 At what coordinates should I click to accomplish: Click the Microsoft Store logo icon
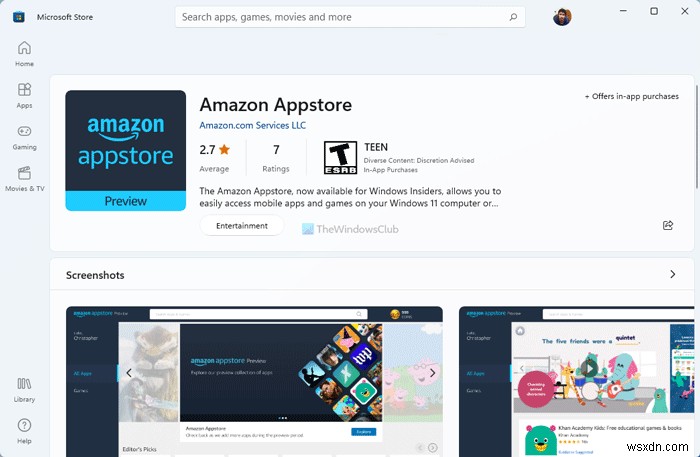tap(19, 17)
